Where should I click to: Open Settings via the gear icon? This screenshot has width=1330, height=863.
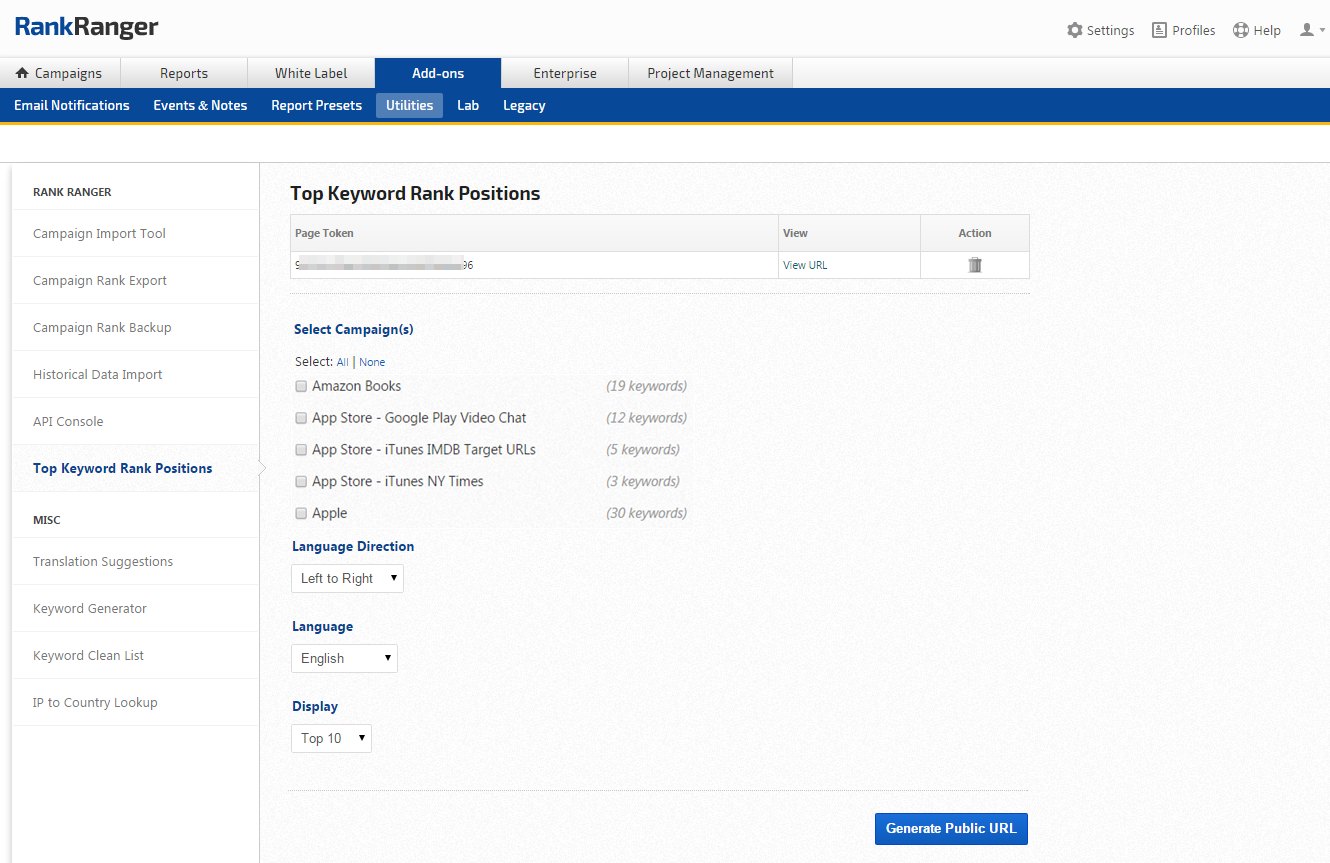(1075, 30)
